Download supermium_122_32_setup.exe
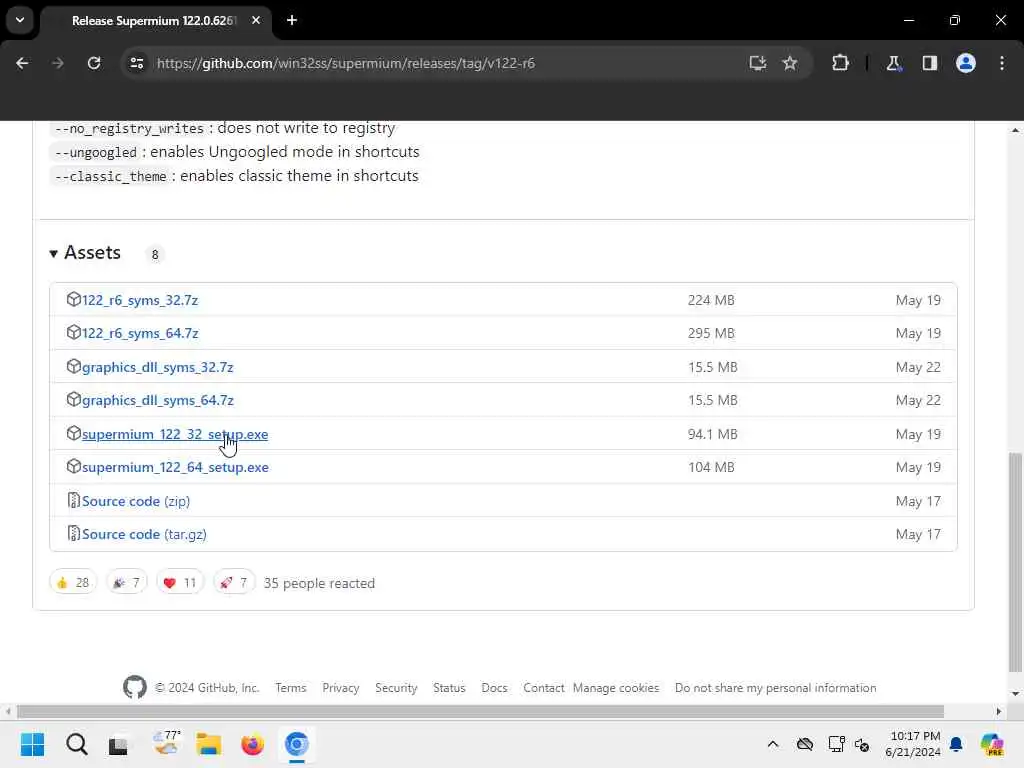Screen dimensions: 1024x768 [x=175, y=434]
